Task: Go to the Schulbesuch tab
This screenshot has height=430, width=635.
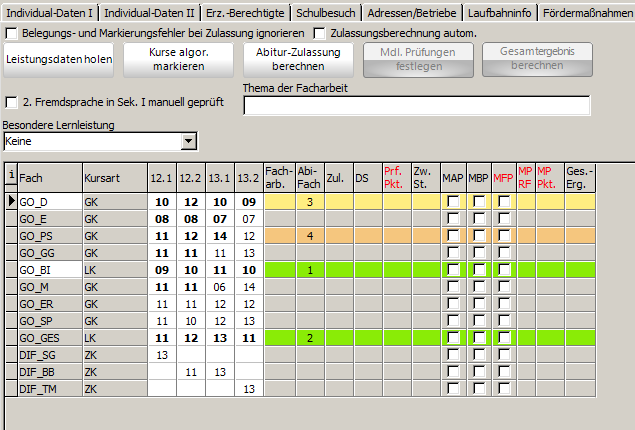Action: point(326,13)
